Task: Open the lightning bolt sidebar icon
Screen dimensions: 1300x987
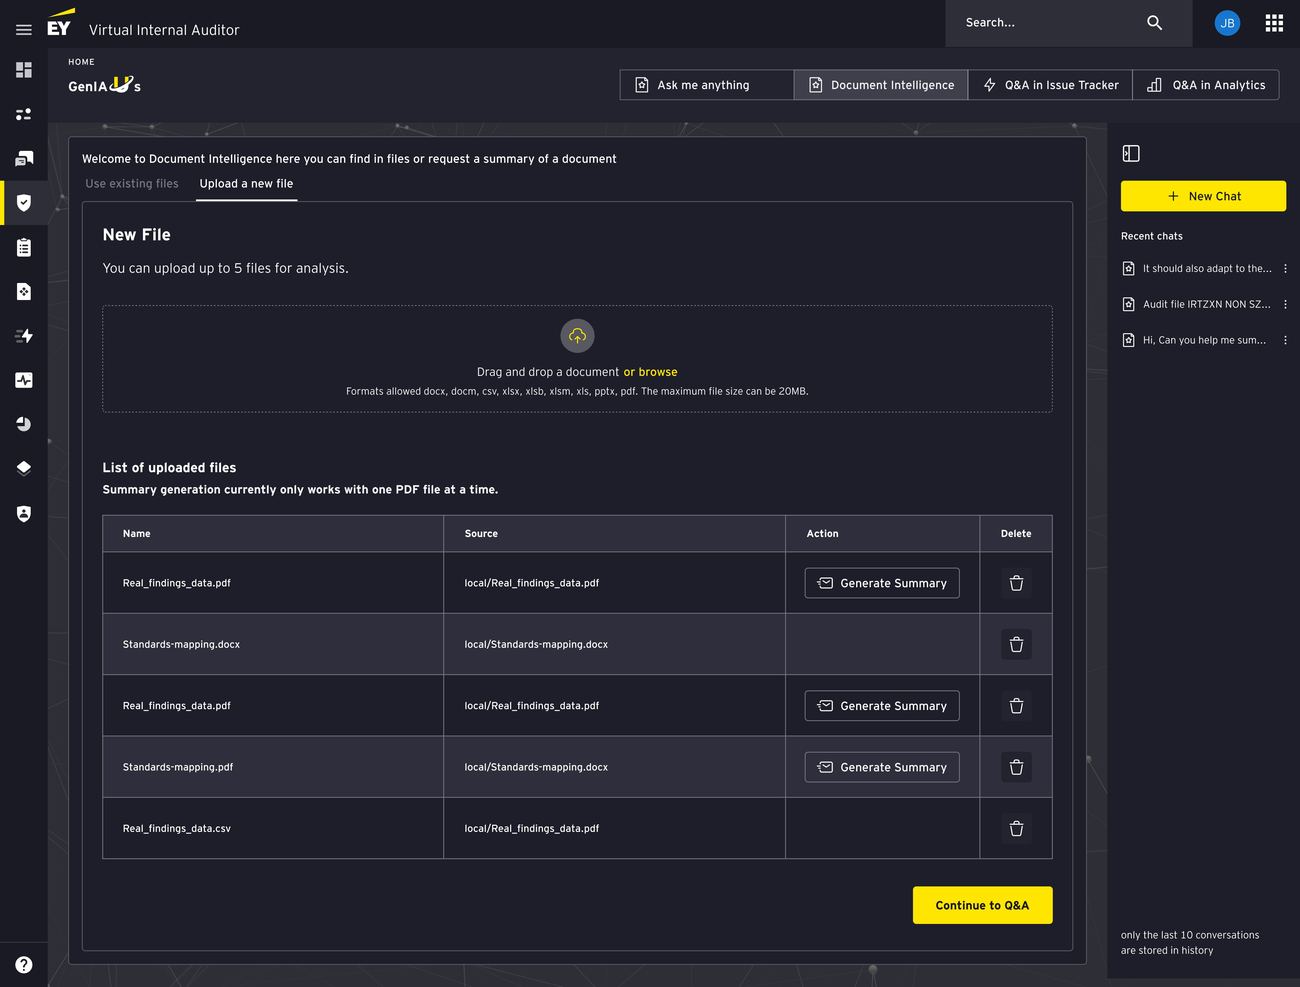Action: tap(24, 336)
